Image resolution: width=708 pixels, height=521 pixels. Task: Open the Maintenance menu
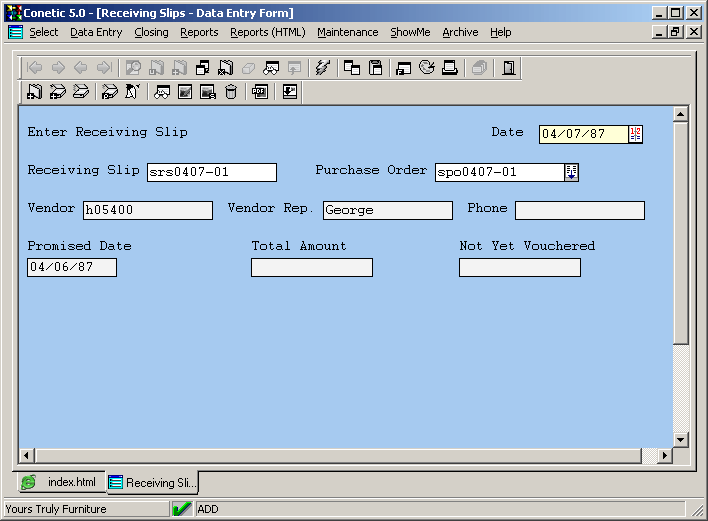[347, 32]
